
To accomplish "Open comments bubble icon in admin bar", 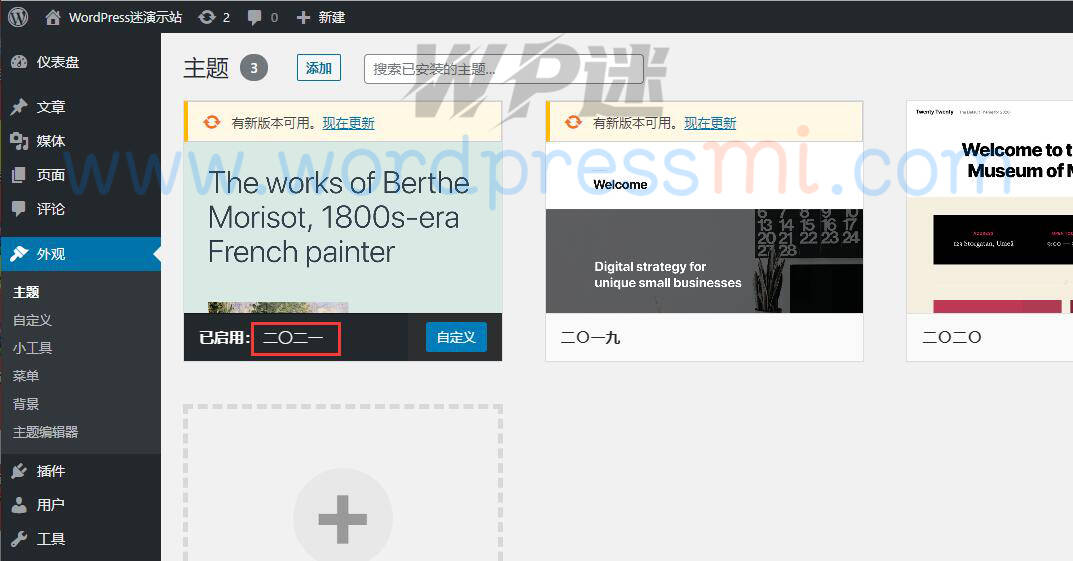I will 255,17.
